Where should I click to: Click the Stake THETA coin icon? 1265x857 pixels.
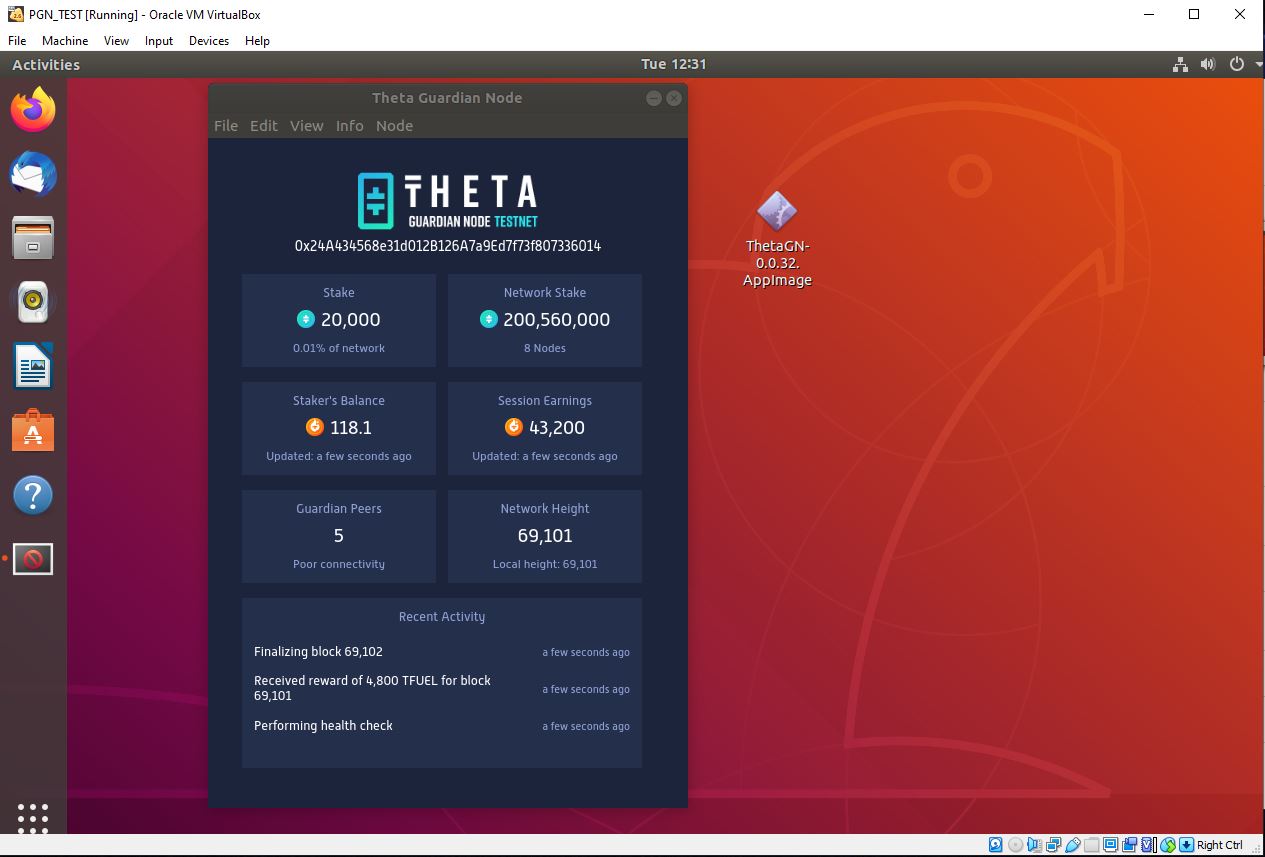[306, 319]
